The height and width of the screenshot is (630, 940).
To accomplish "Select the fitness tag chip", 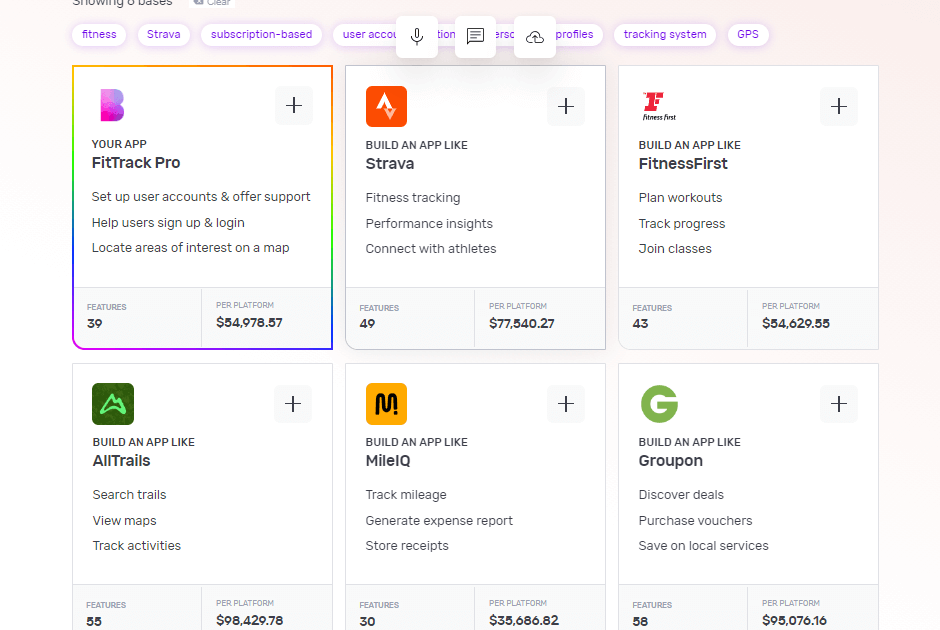I will click(x=99, y=35).
